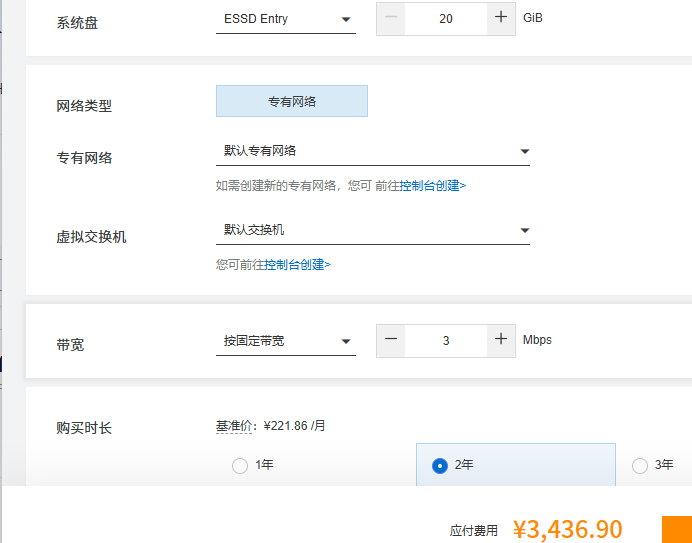Viewport: 692px width, 543px height.
Task: Open the ESSD Entry disk type dropdown
Action: click(x=286, y=19)
